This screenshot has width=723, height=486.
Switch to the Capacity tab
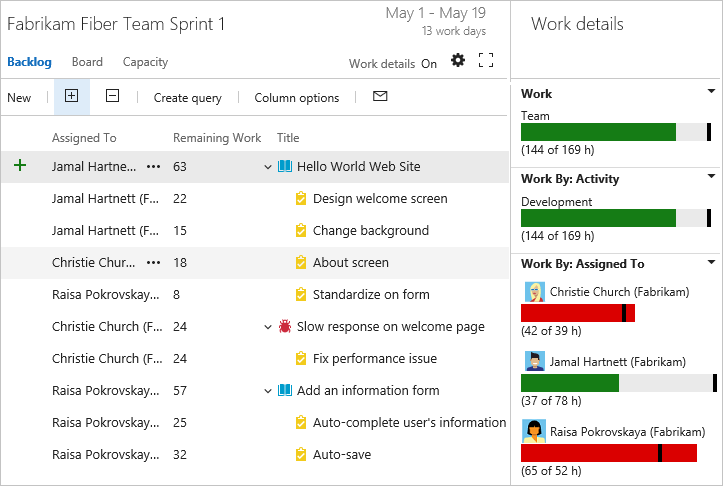[145, 62]
